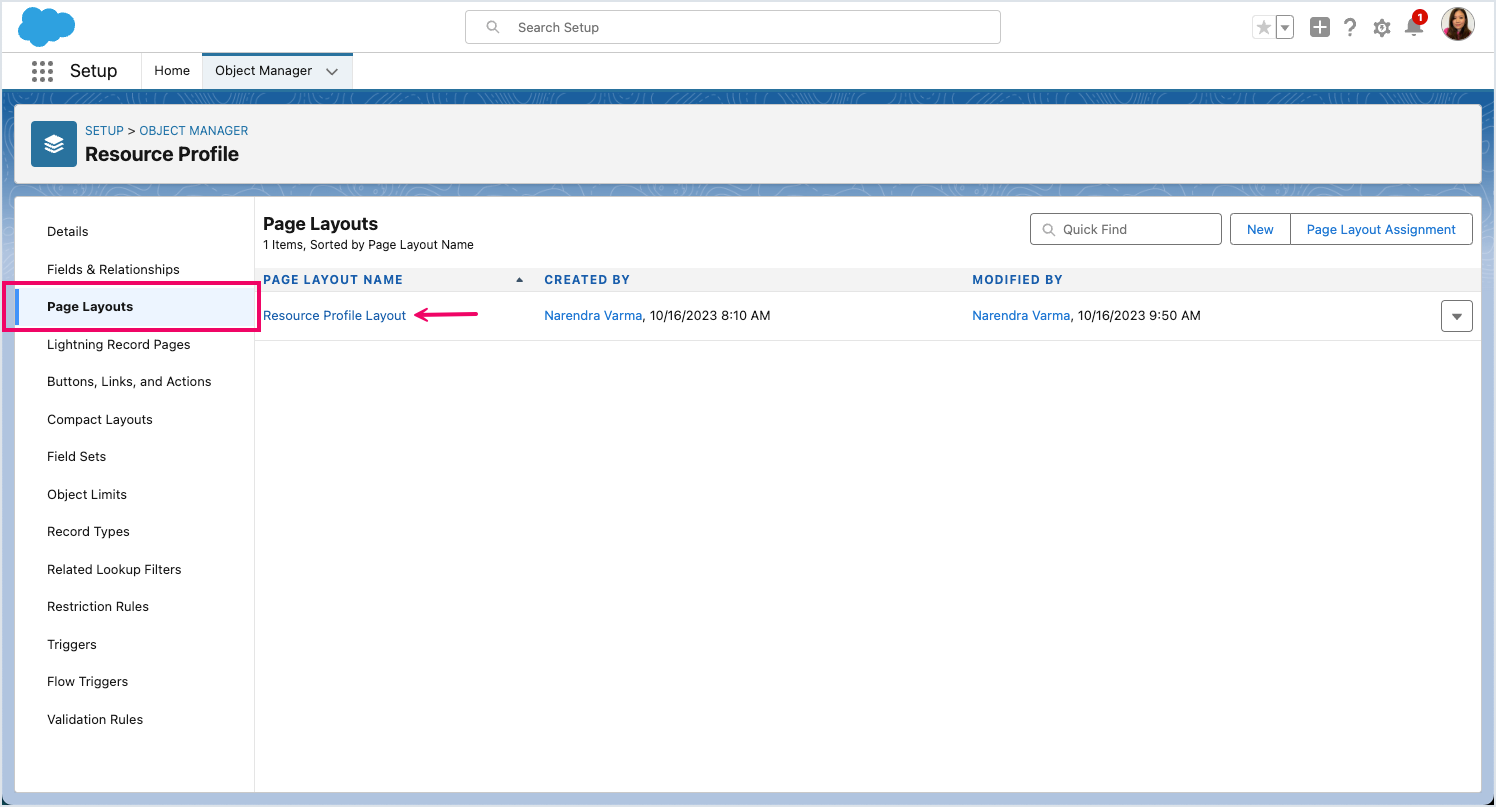The height and width of the screenshot is (807, 1496).
Task: Click the Favorites star icon
Action: pos(1263,28)
